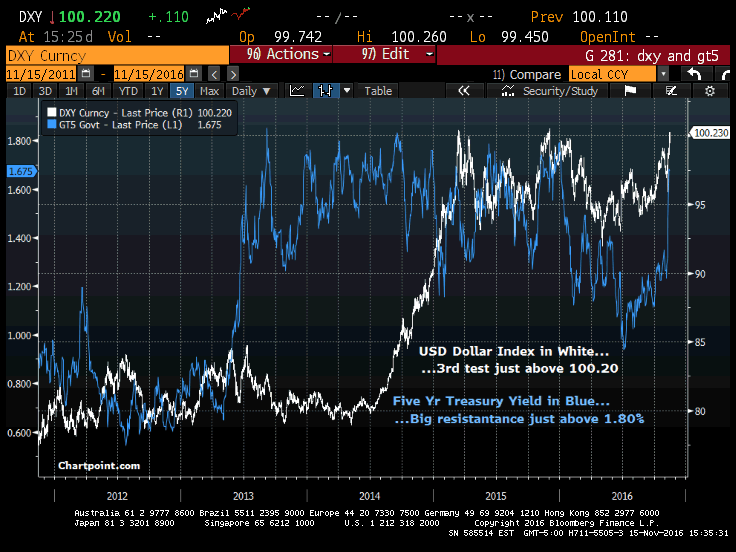Switch to line chart type icon

pyautogui.click(x=297, y=91)
